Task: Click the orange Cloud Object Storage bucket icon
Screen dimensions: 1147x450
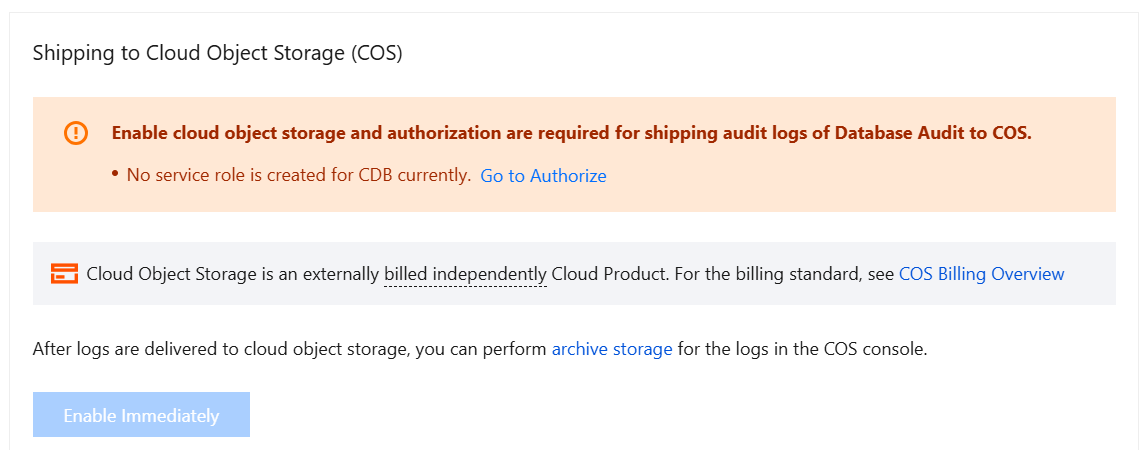Action: 64,273
